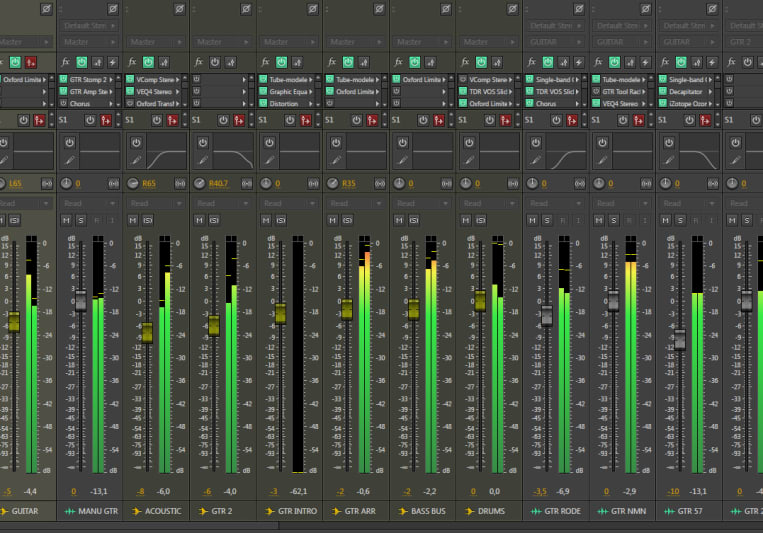Toggle FX rack power on GTR ARR track
The image size is (763, 533).
click(348, 62)
